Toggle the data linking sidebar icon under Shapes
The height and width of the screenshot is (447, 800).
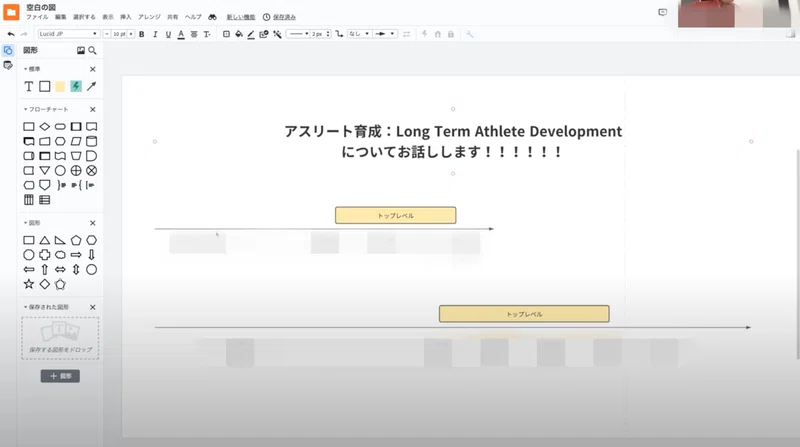(x=8, y=65)
